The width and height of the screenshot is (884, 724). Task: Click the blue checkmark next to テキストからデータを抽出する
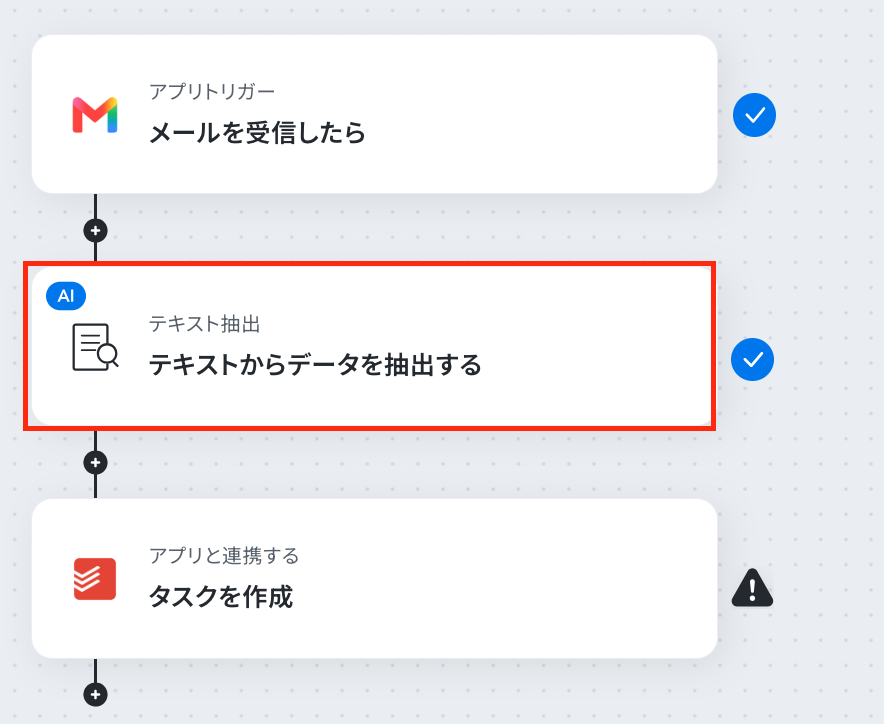(753, 359)
